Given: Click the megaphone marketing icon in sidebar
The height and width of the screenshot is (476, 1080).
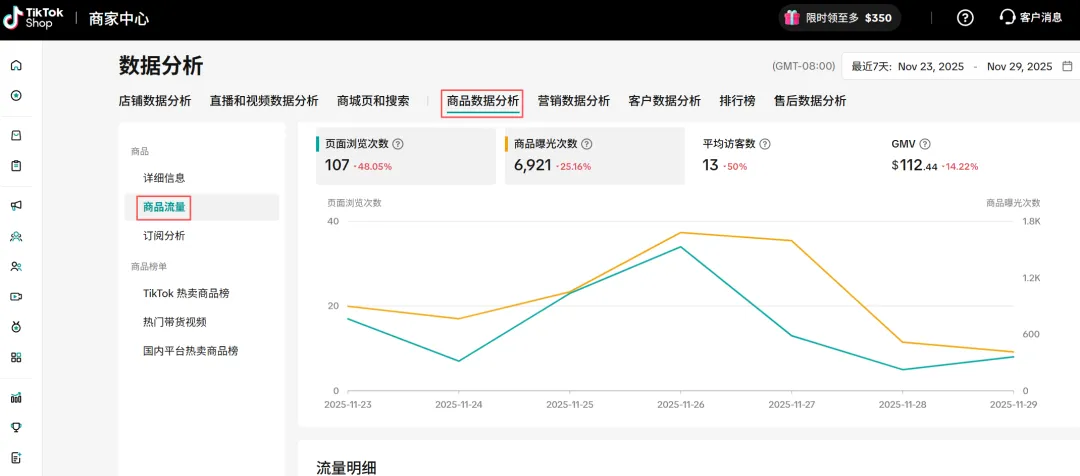Looking at the screenshot, I should tap(16, 206).
